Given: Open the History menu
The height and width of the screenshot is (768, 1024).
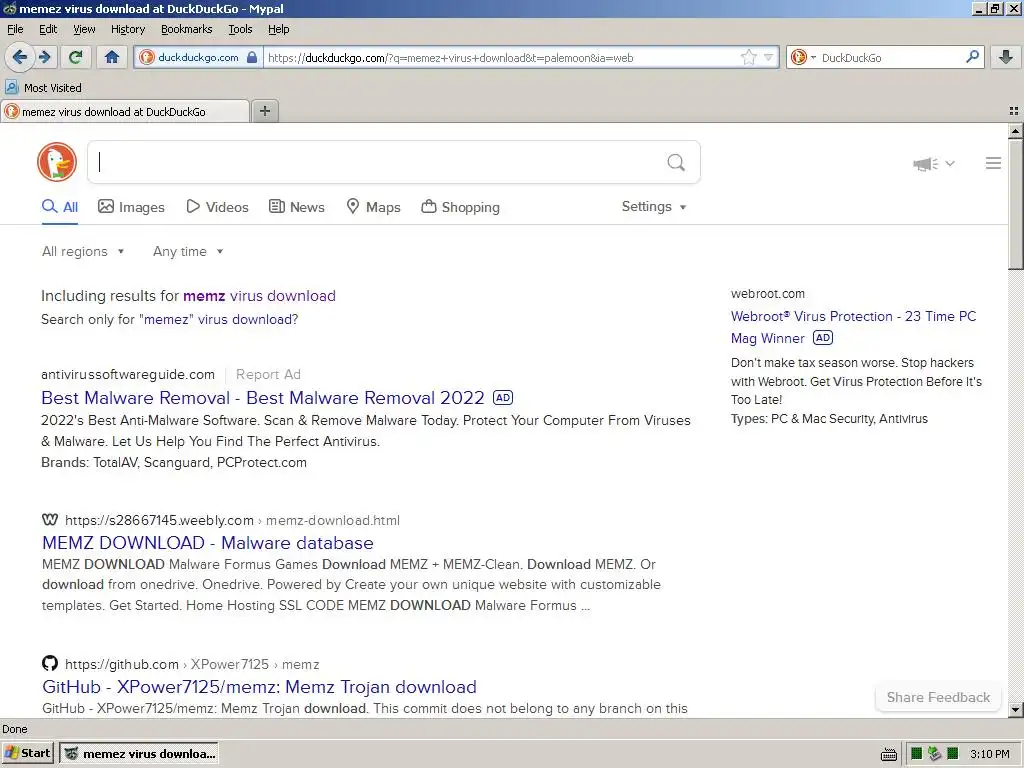Looking at the screenshot, I should (128, 29).
